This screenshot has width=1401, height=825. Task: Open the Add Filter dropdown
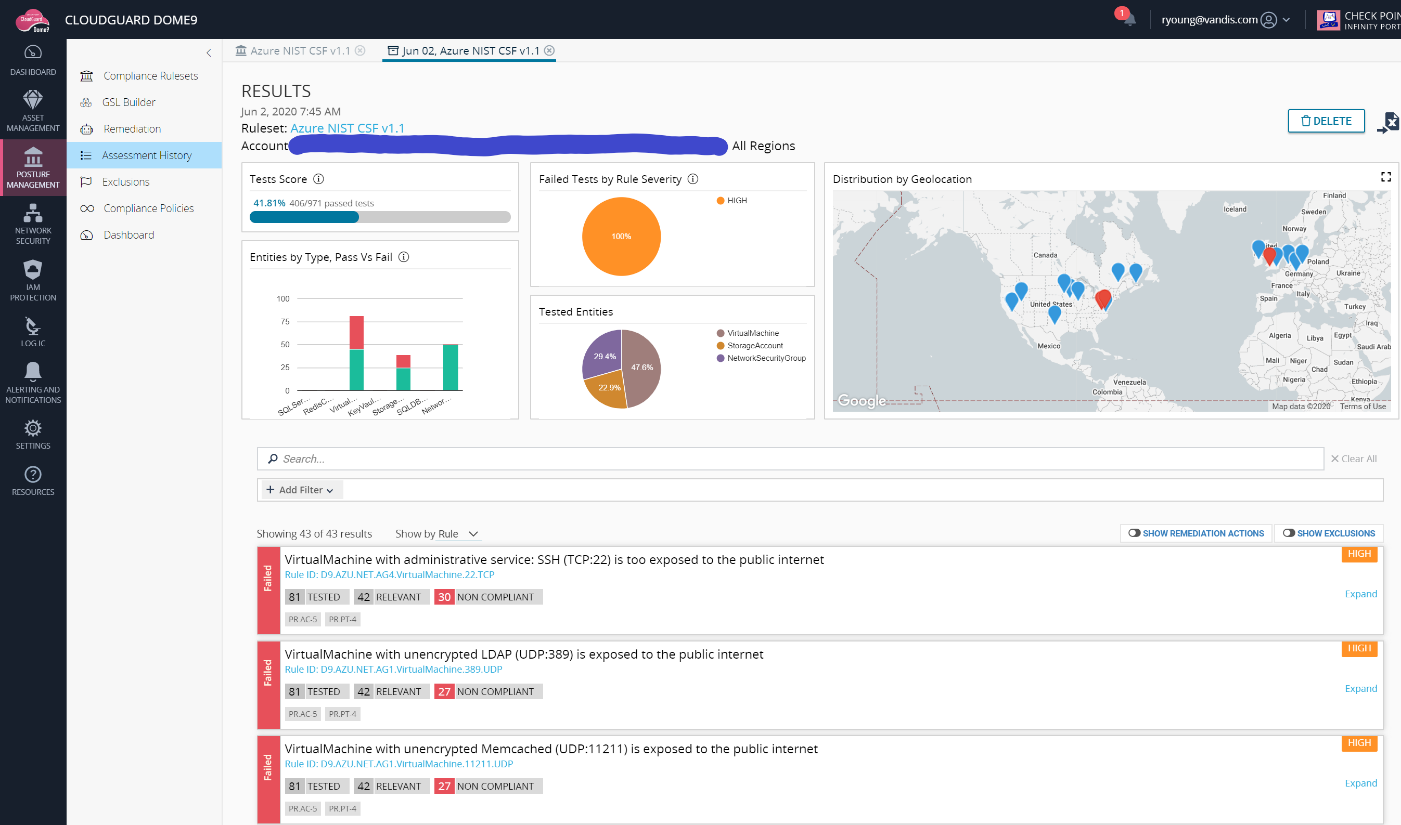click(x=302, y=490)
